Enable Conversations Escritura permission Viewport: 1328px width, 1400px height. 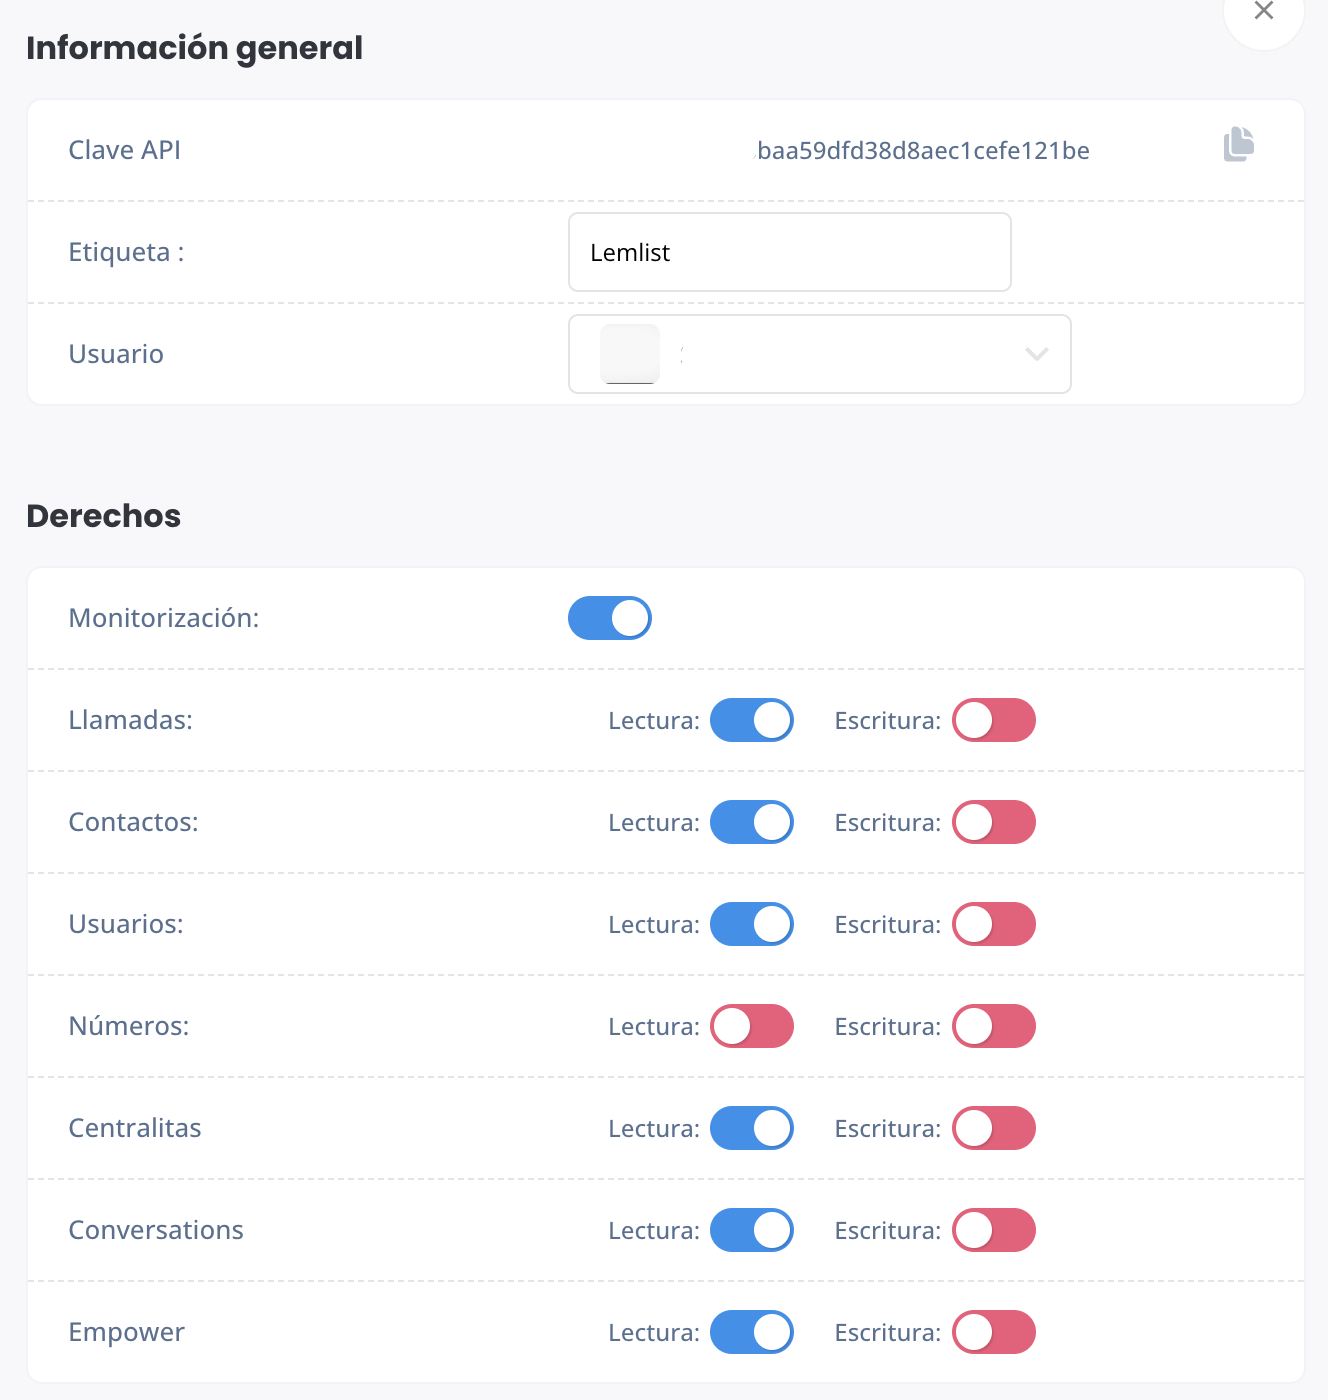[994, 1230]
